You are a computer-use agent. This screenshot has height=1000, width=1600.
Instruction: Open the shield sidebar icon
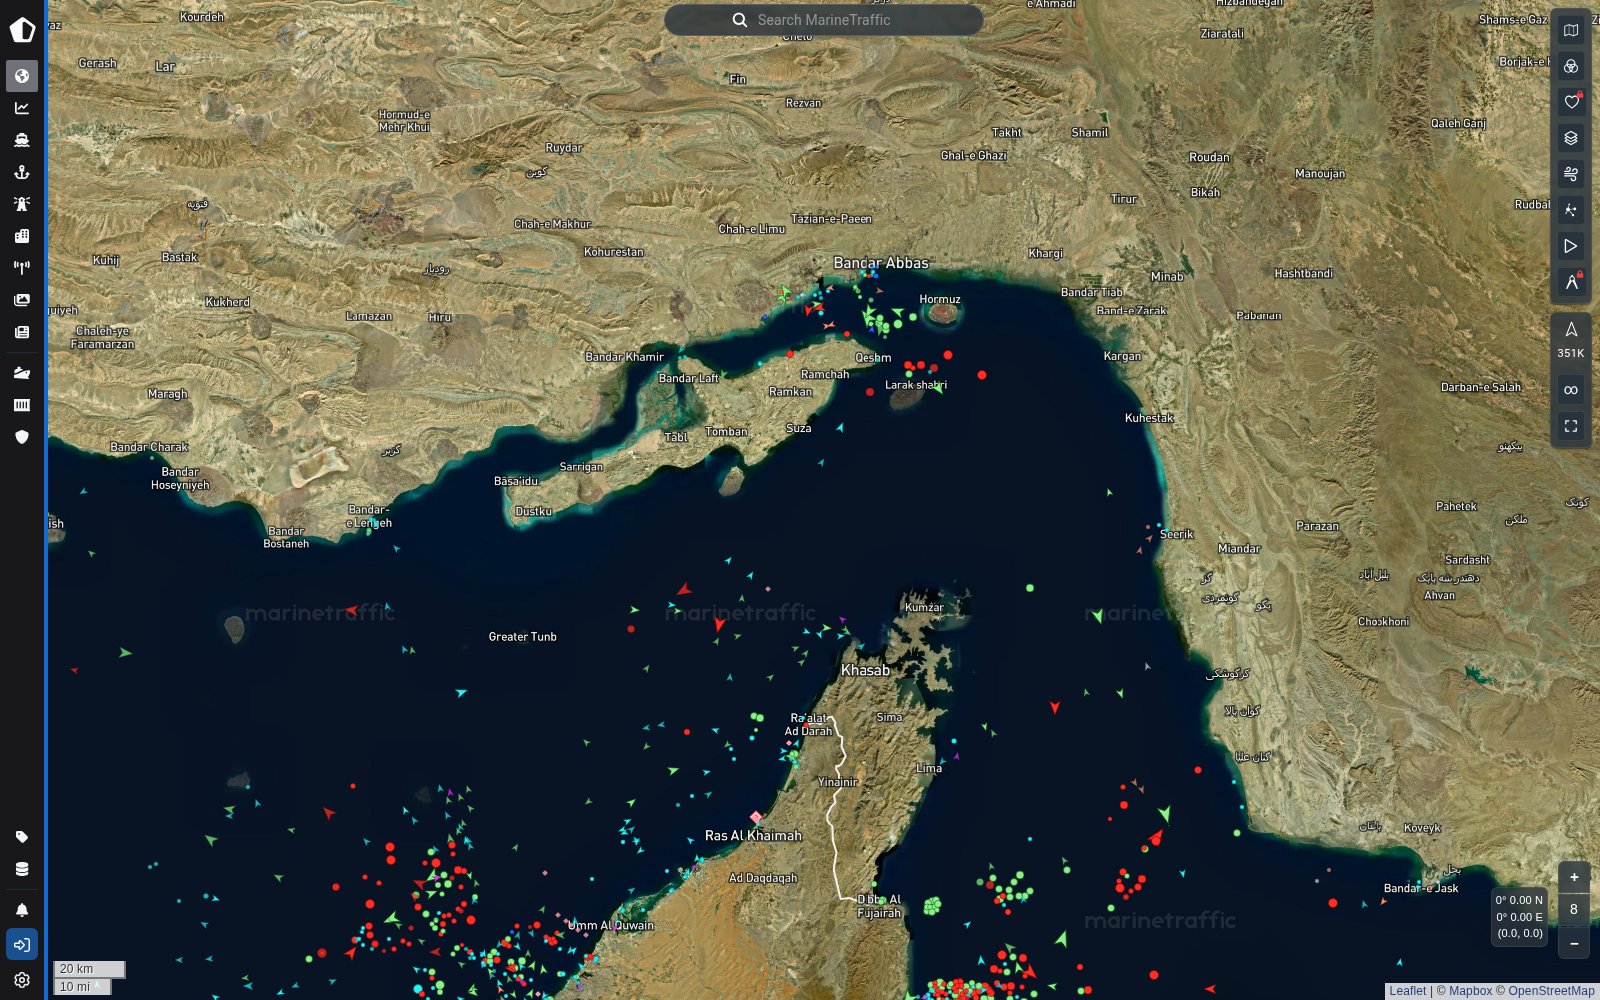point(22,437)
